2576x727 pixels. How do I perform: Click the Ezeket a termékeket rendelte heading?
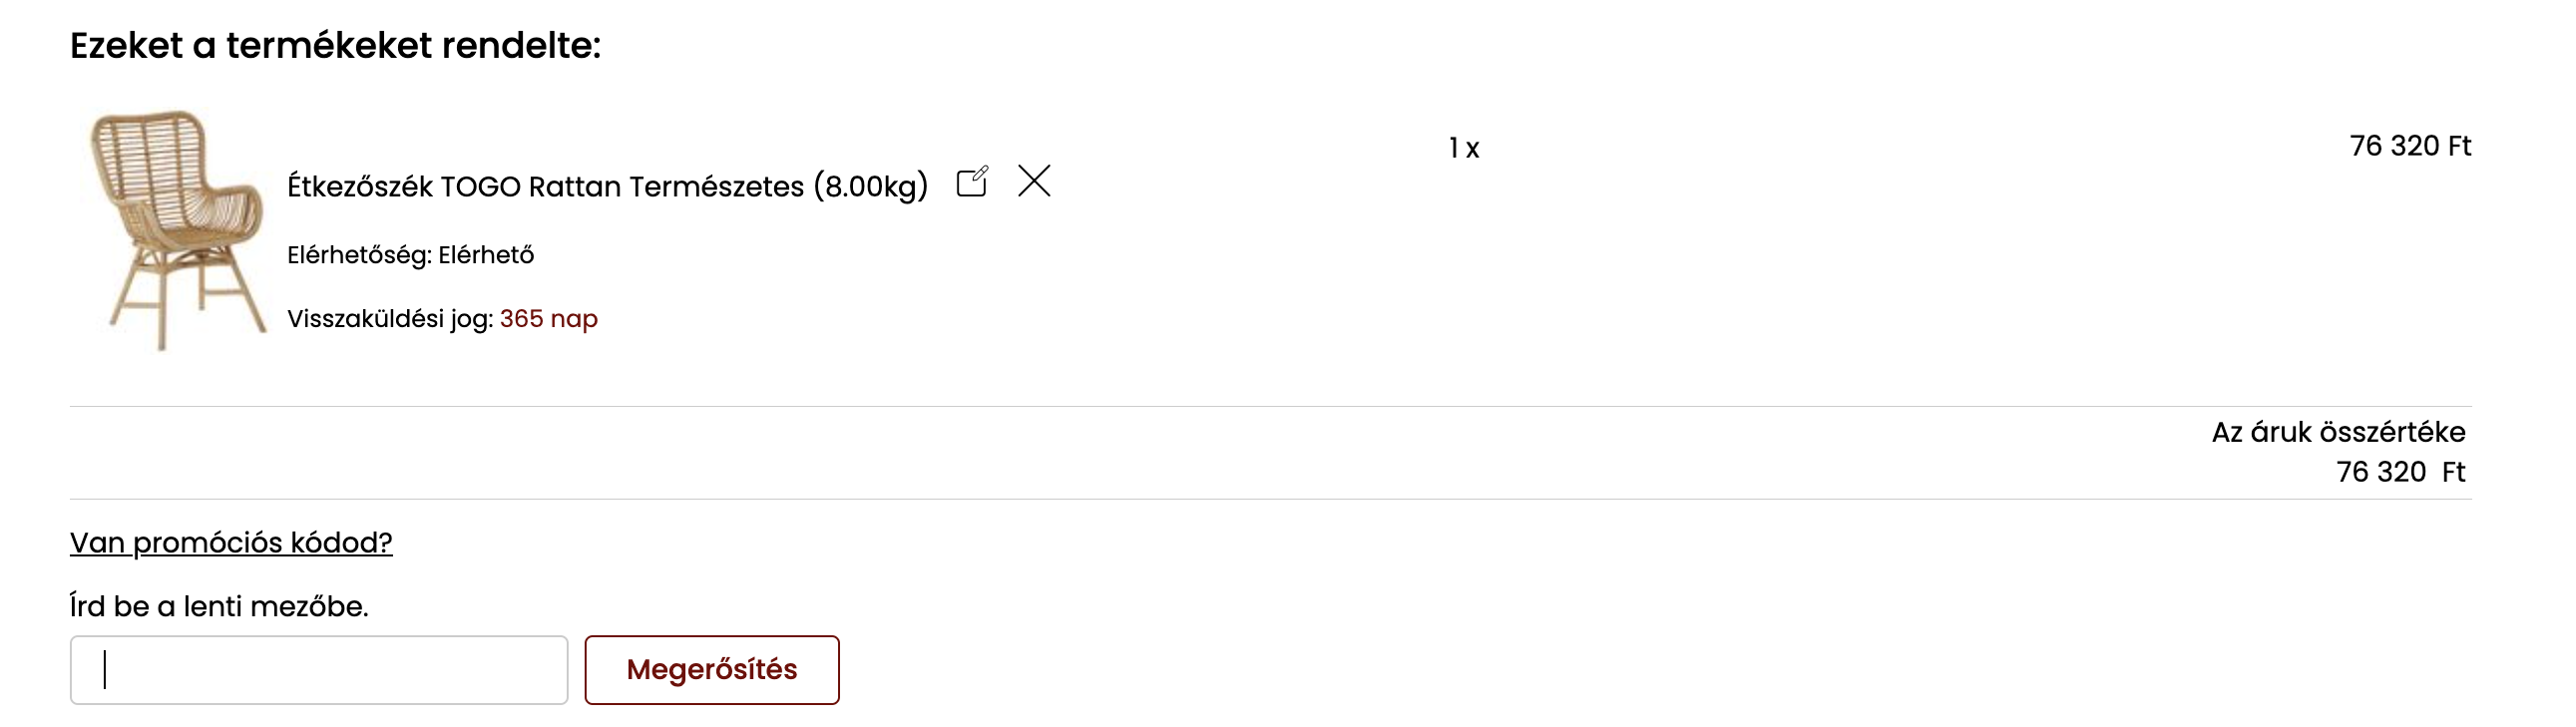[335, 46]
